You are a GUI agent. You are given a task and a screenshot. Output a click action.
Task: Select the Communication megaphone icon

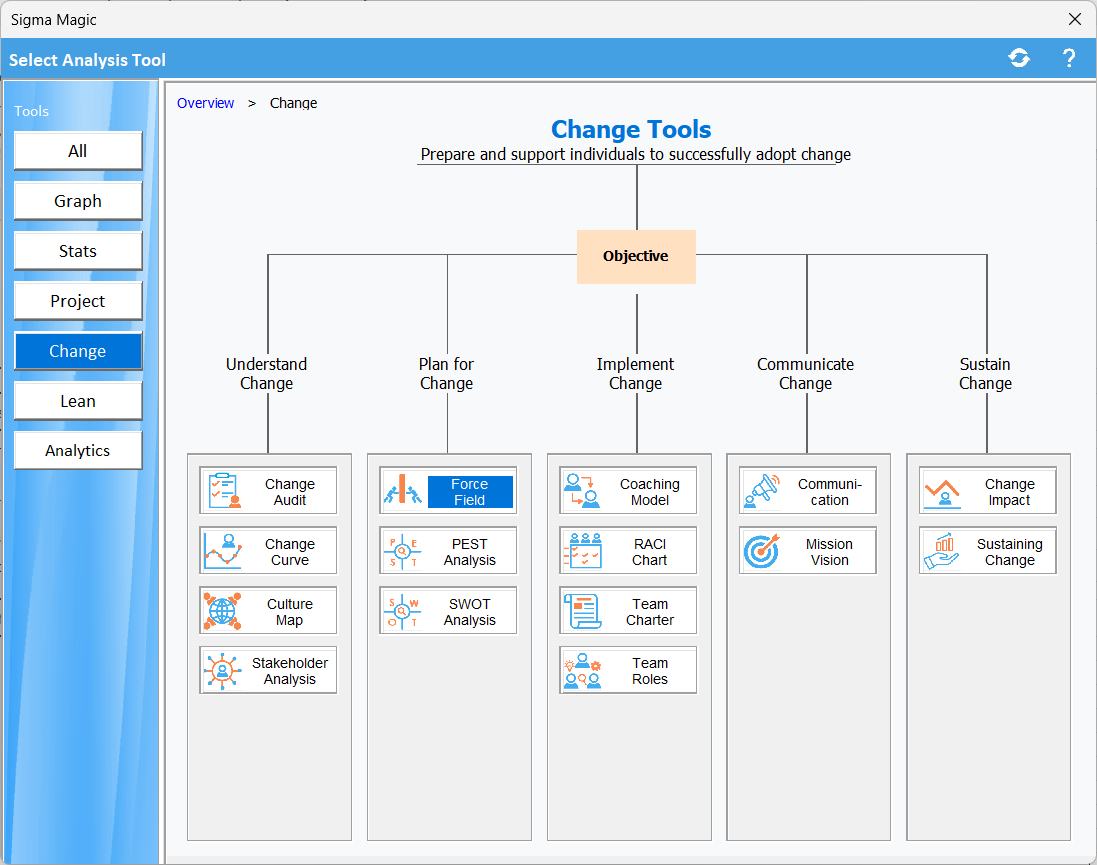pos(762,491)
